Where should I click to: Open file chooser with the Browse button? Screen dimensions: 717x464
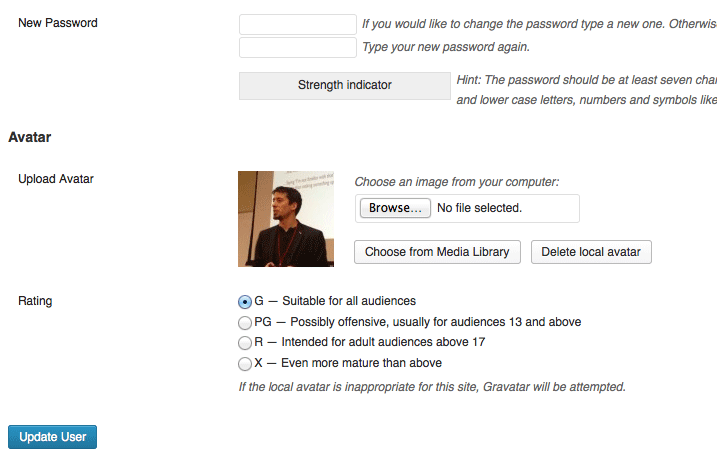395,208
